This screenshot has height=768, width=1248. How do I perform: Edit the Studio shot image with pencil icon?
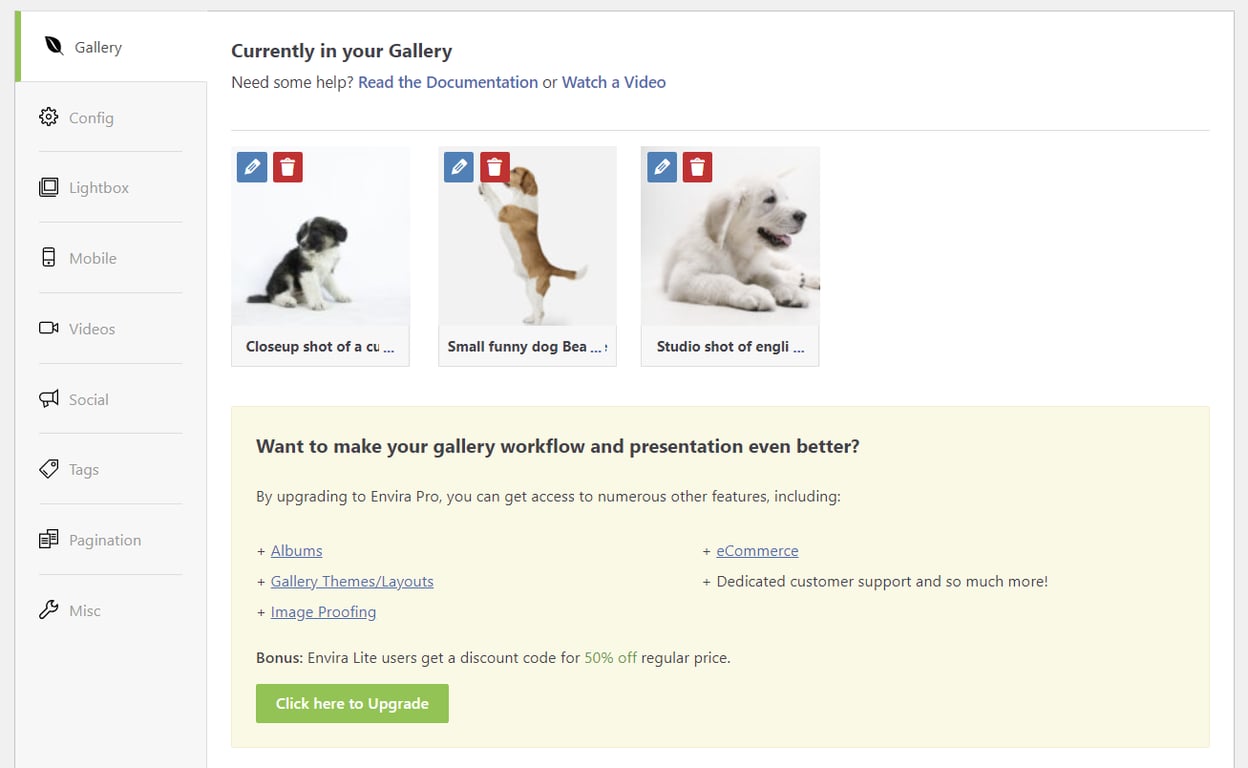point(661,167)
